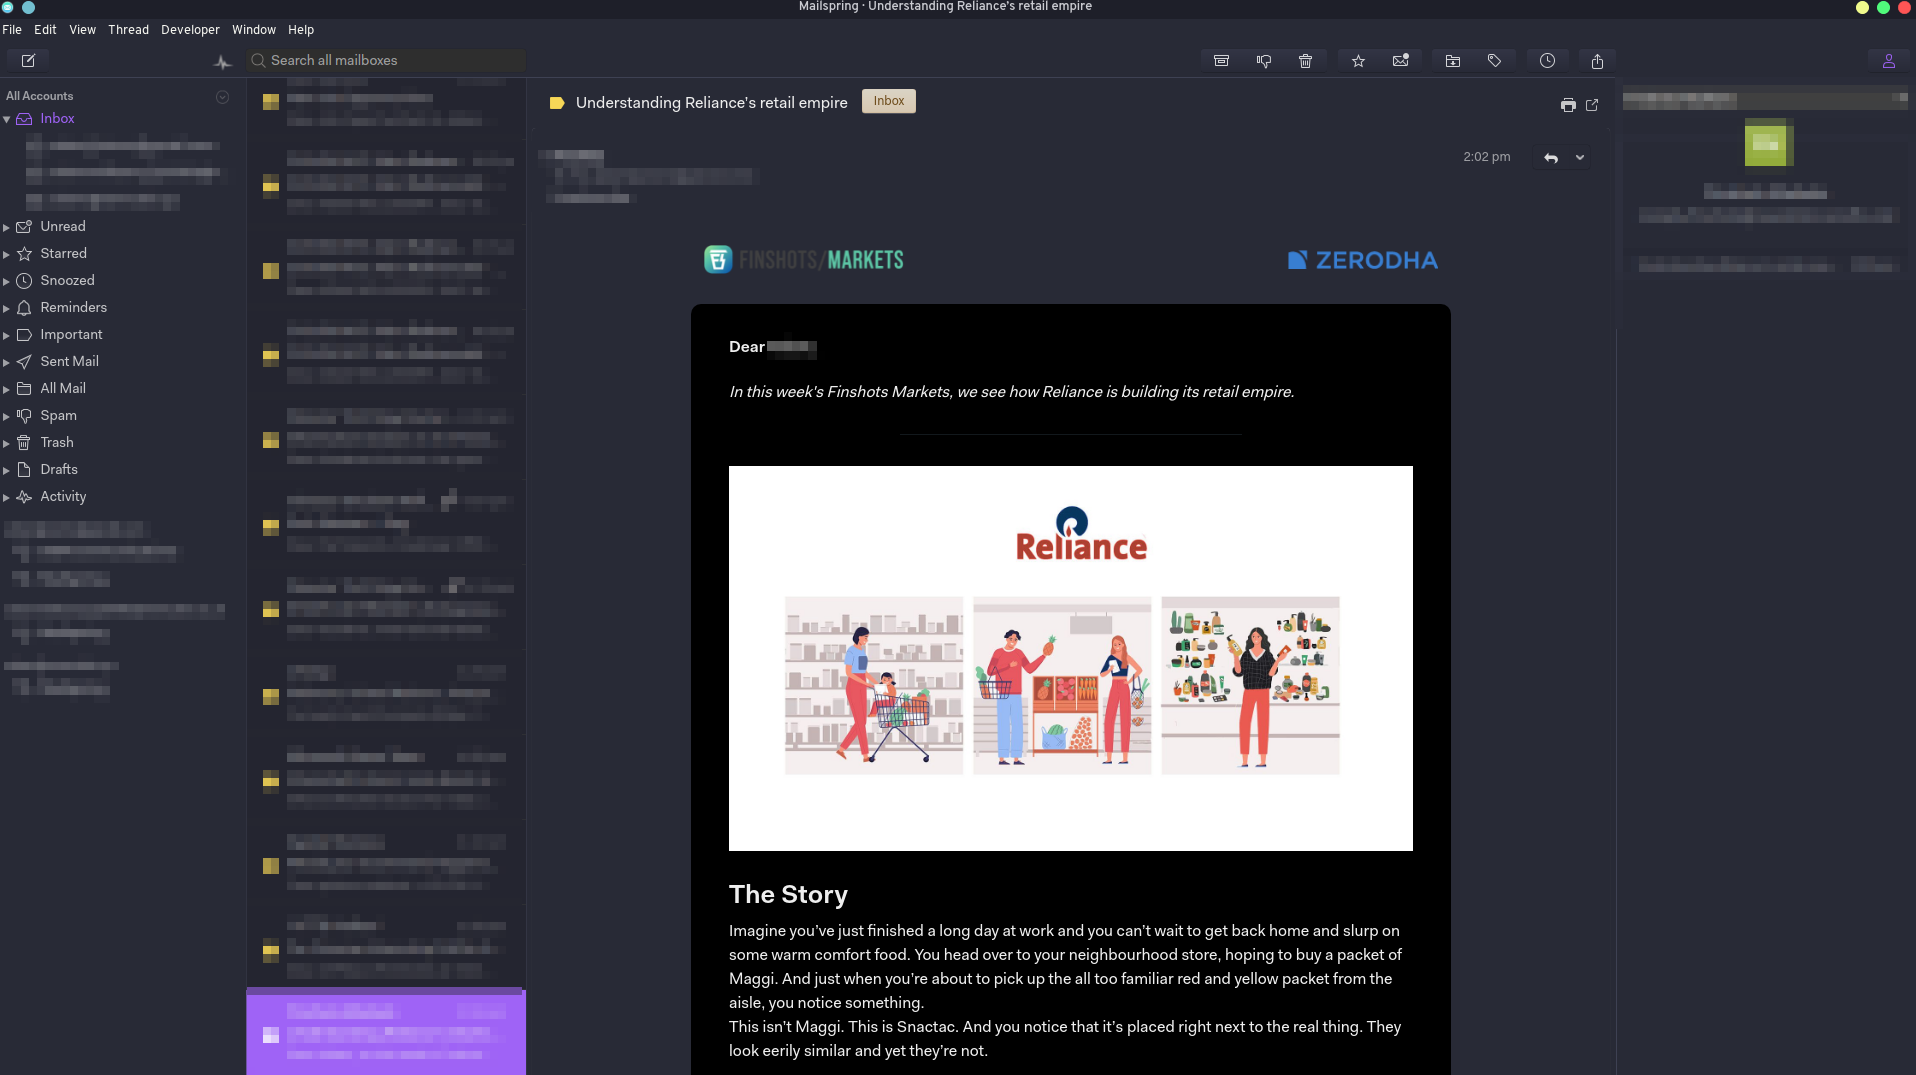Viewport: 1916px width, 1075px height.
Task: Collapse the Inbox tree in the sidebar
Action: pos(7,119)
